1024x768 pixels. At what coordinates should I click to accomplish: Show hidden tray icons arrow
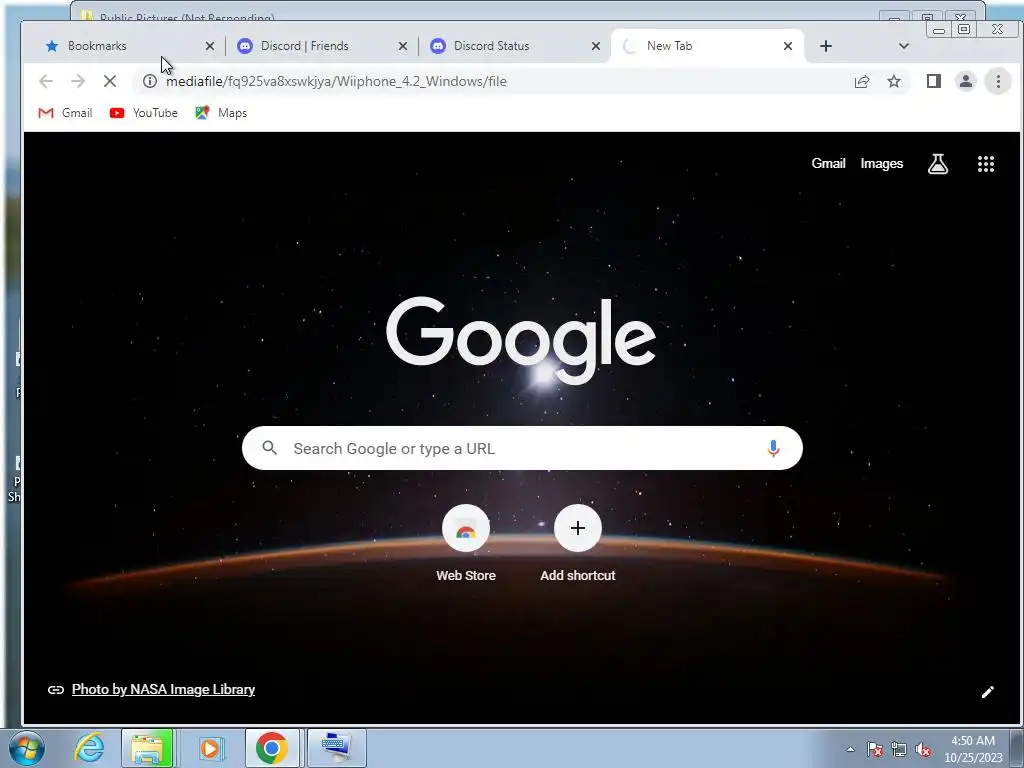850,749
